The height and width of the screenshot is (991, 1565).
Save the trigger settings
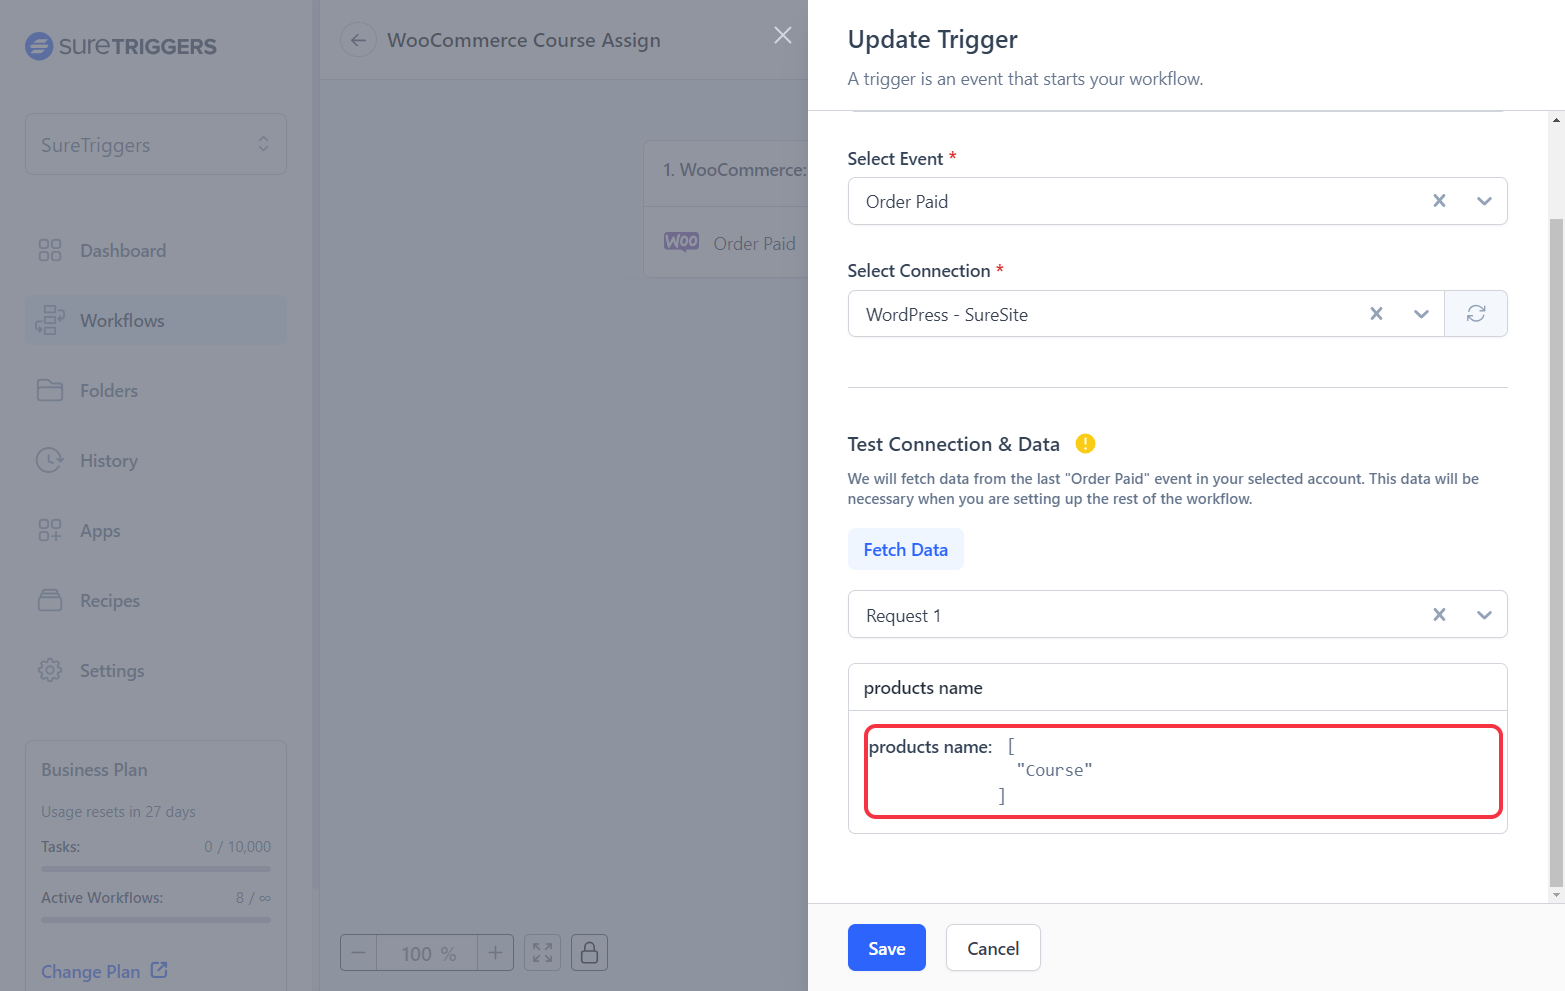[886, 948]
